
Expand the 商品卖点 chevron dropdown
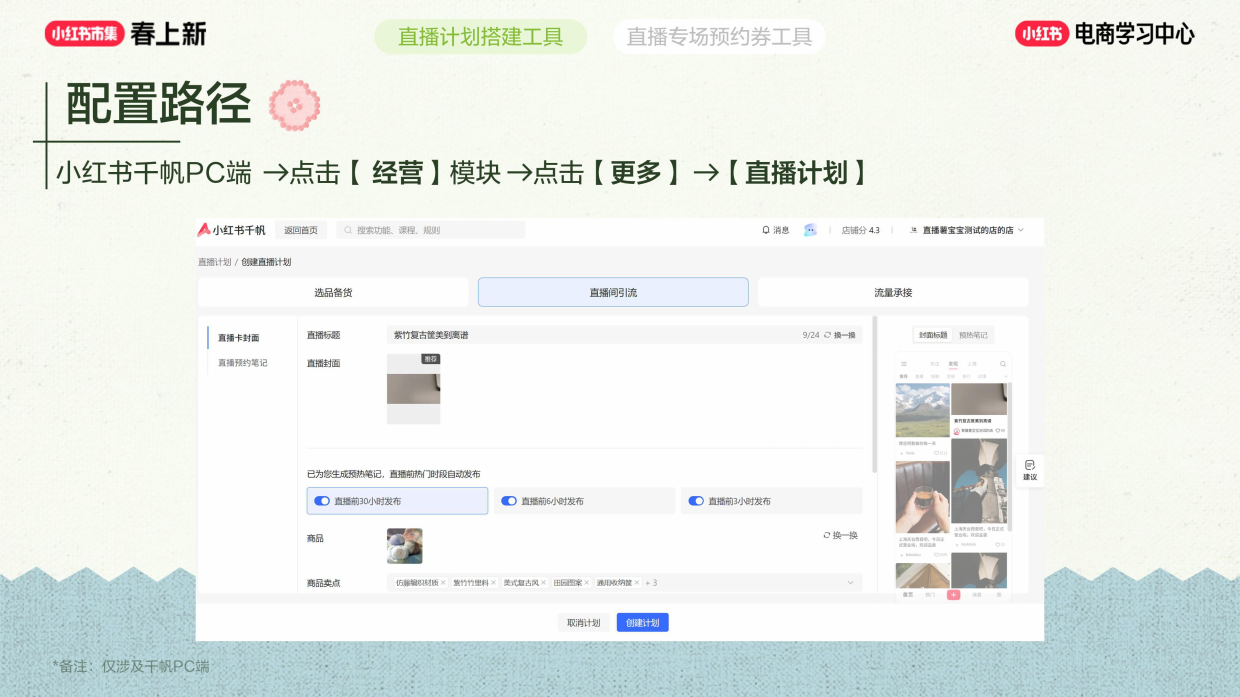(850, 581)
